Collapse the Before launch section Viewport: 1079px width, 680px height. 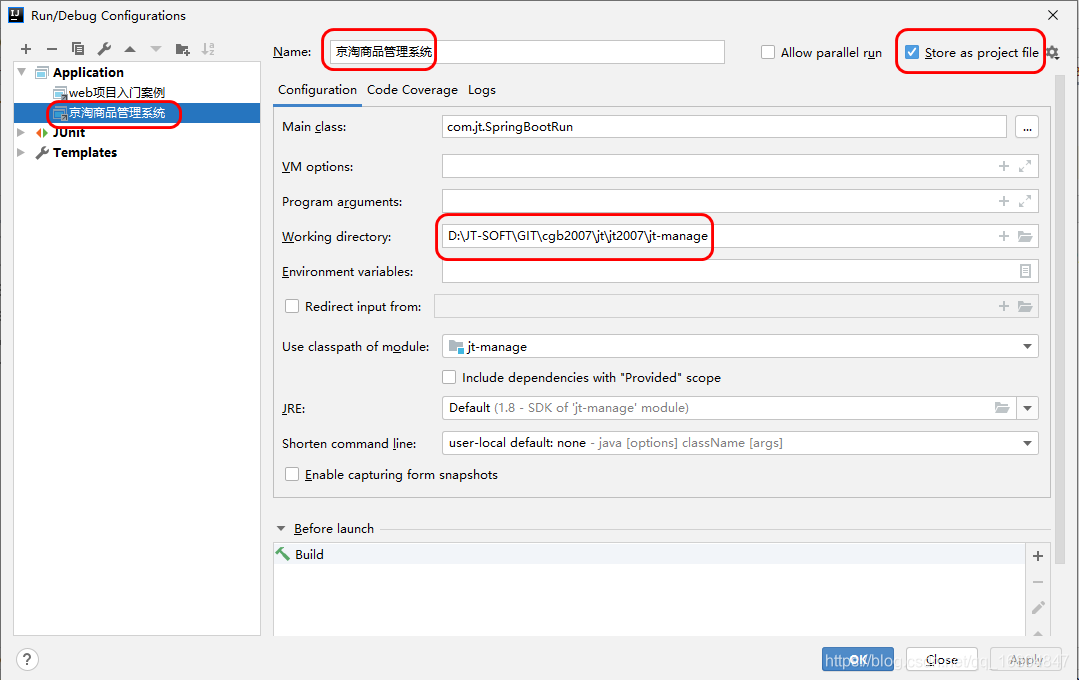click(281, 529)
